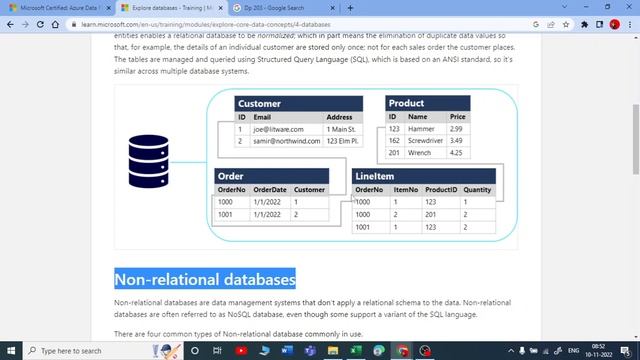Go back to the previous page
This screenshot has height=360, width=640.
click(10, 24)
